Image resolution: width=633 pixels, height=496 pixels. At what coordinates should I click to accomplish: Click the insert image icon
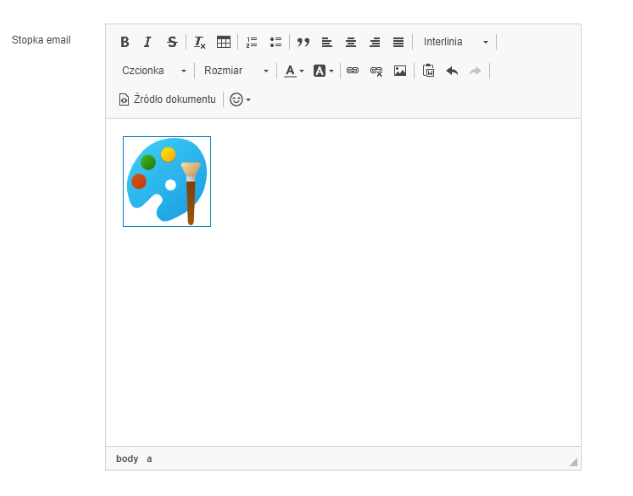pos(400,71)
